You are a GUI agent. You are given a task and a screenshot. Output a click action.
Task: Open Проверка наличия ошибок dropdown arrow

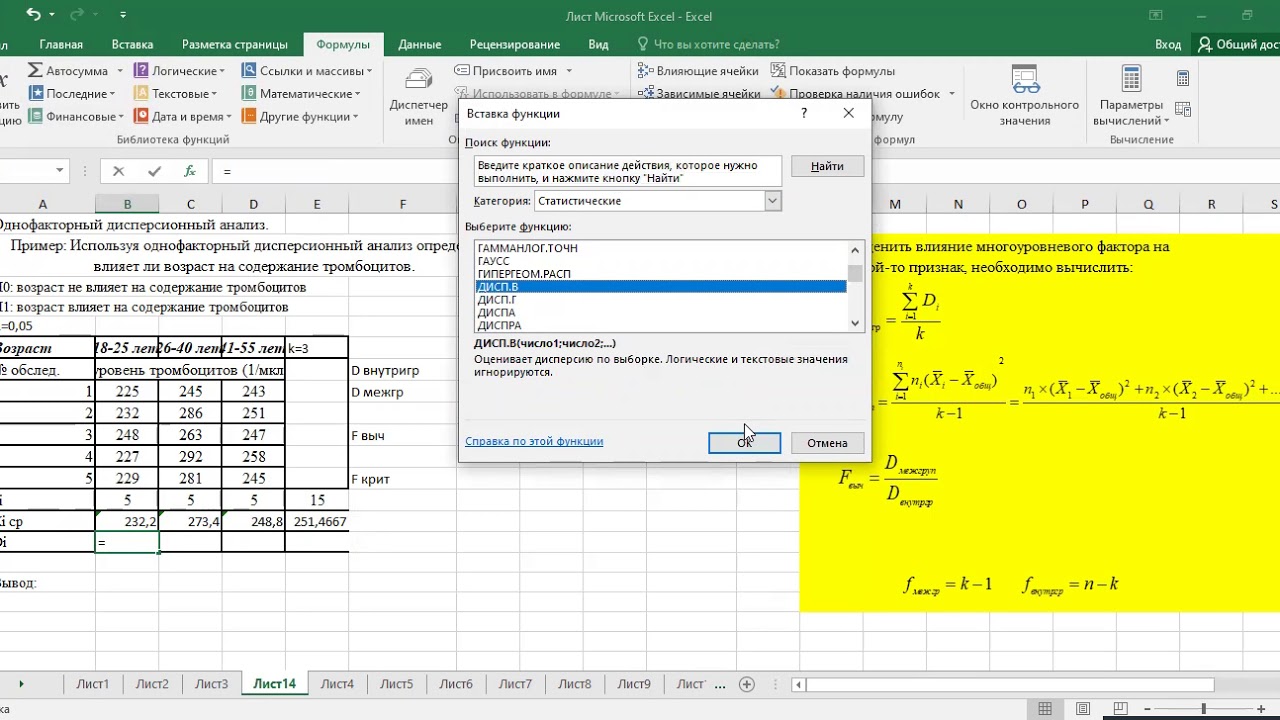pyautogui.click(x=950, y=94)
